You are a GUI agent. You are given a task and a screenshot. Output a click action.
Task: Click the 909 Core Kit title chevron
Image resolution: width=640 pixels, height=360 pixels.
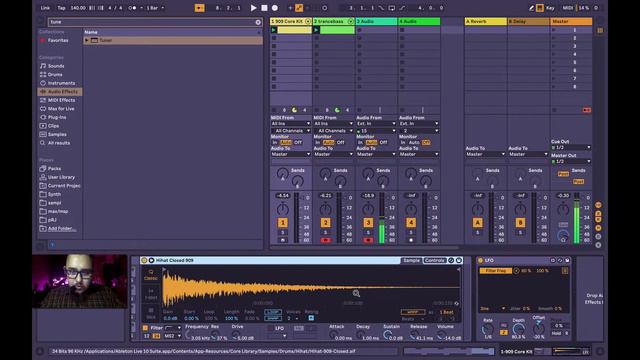(x=308, y=21)
